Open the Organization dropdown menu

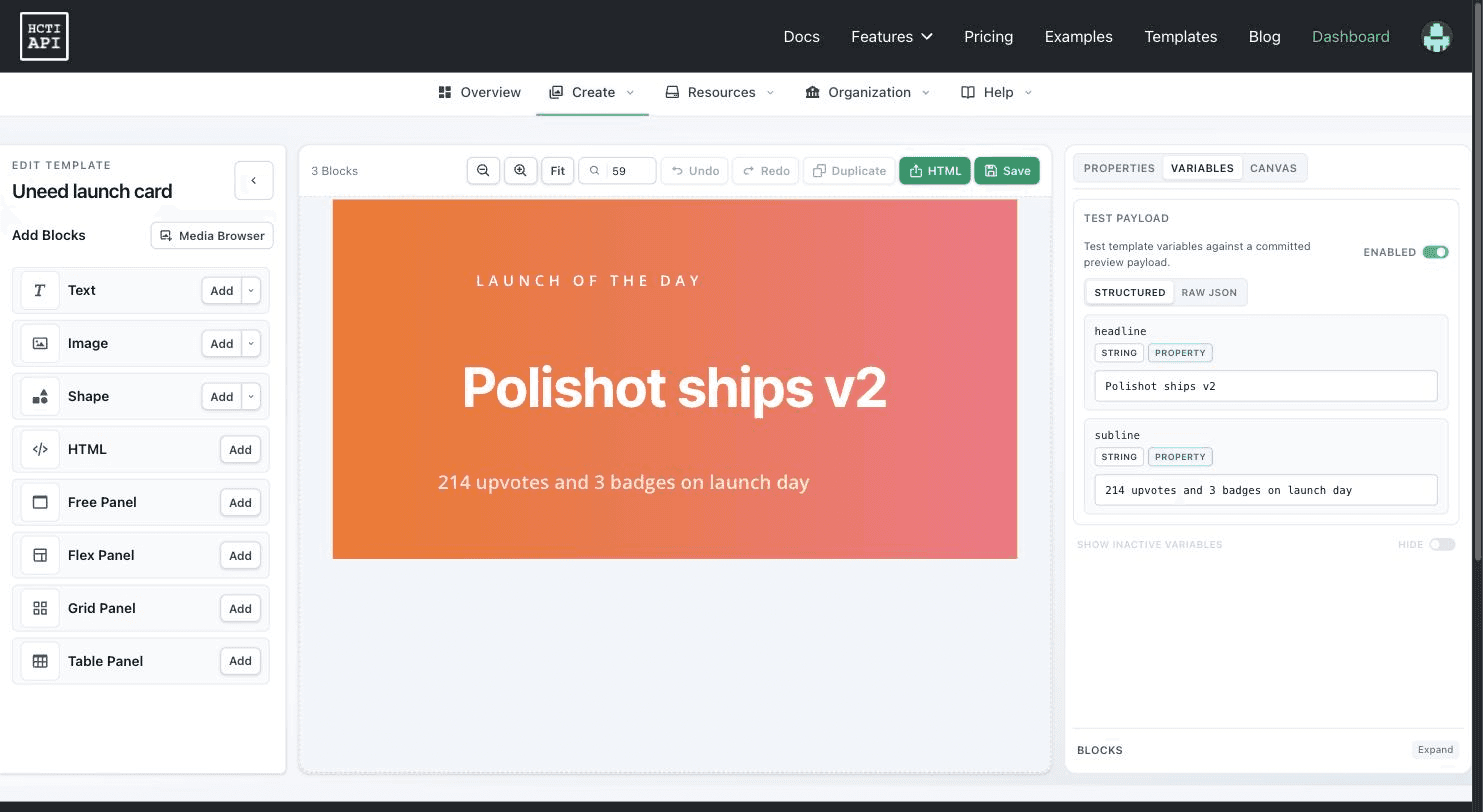[868, 92]
